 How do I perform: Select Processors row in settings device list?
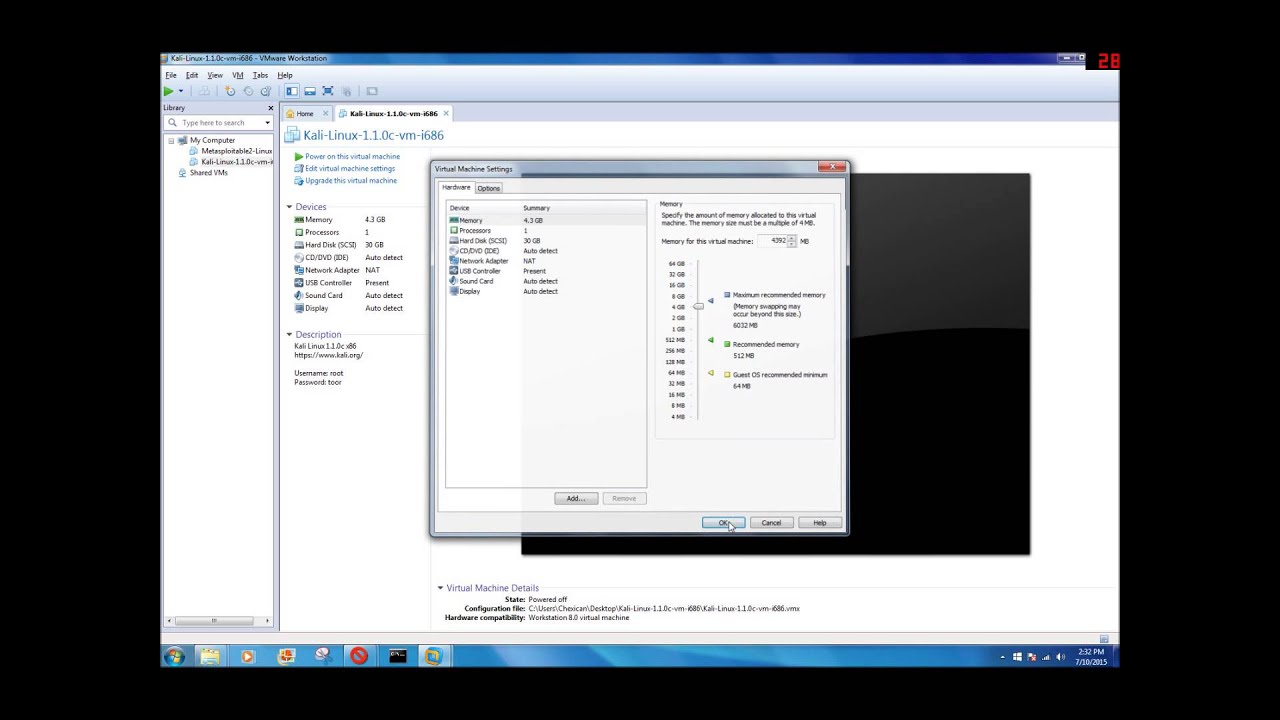(546, 230)
